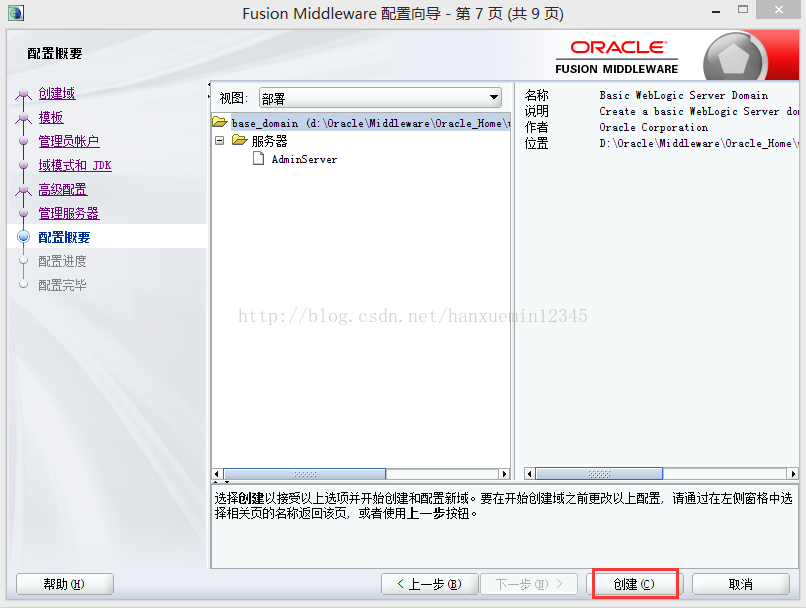Go to 管理员帐户 step link
The image size is (806, 610).
point(69,141)
